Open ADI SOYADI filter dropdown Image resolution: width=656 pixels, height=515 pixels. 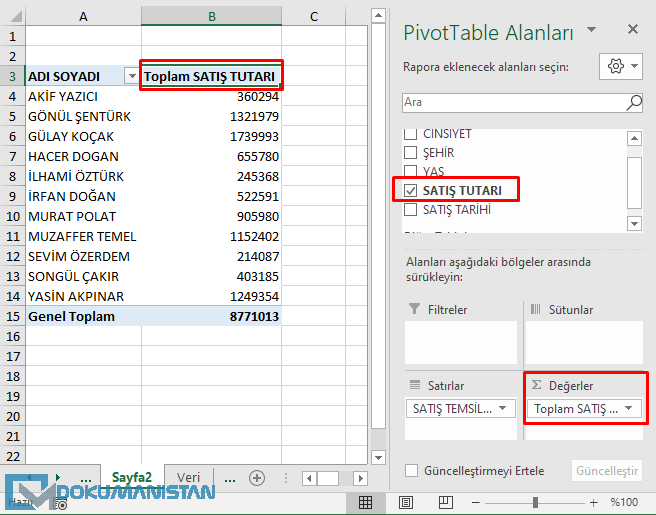(x=132, y=76)
